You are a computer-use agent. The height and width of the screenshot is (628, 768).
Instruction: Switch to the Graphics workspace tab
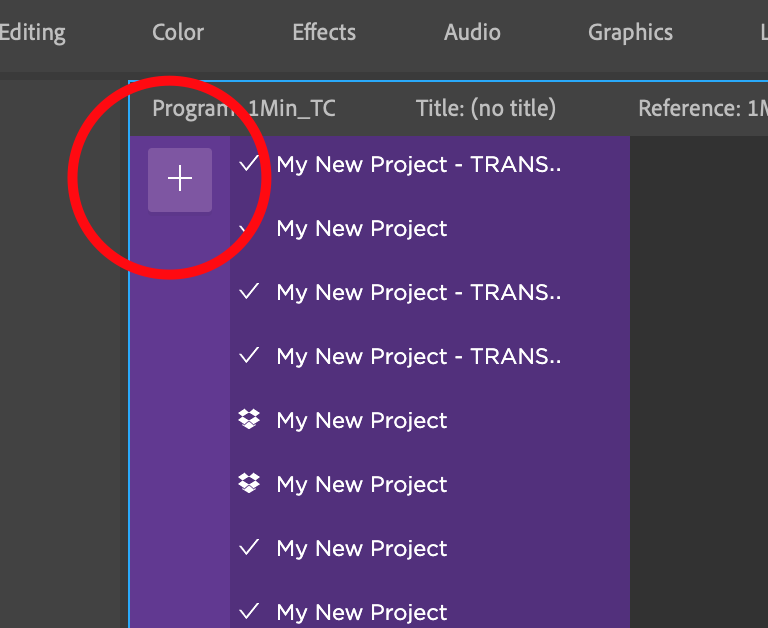click(x=630, y=33)
